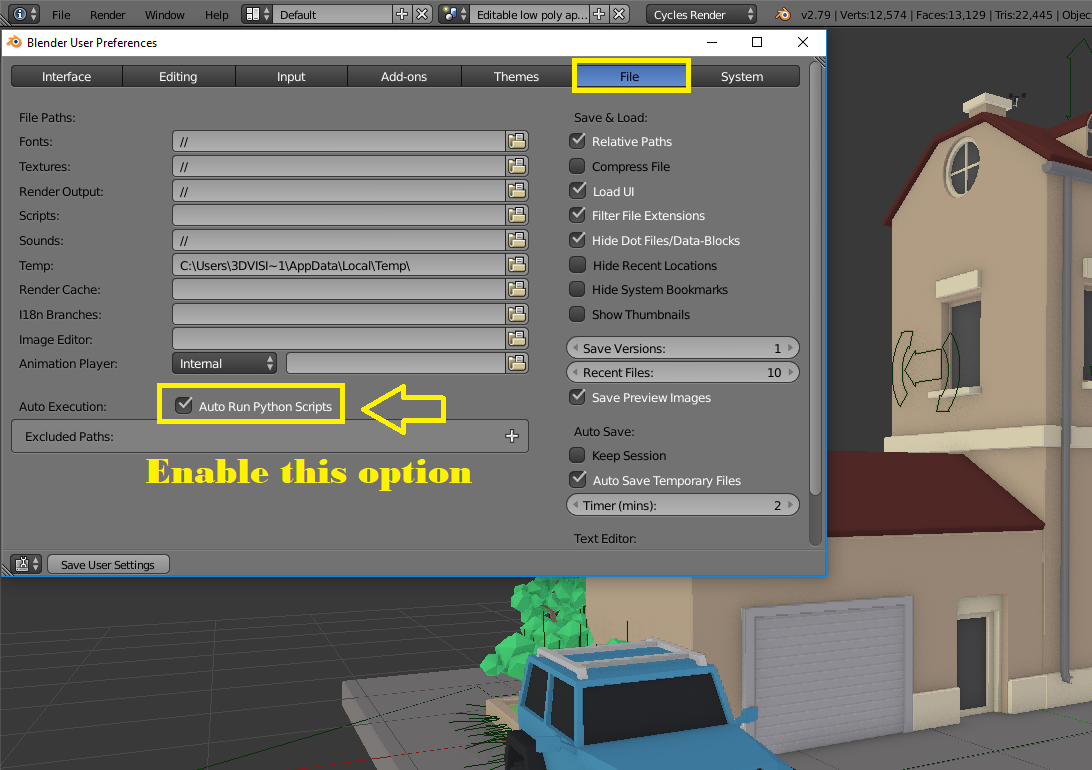
Task: Toggle Hide Dot Files/Data-Blocks
Action: click(577, 239)
